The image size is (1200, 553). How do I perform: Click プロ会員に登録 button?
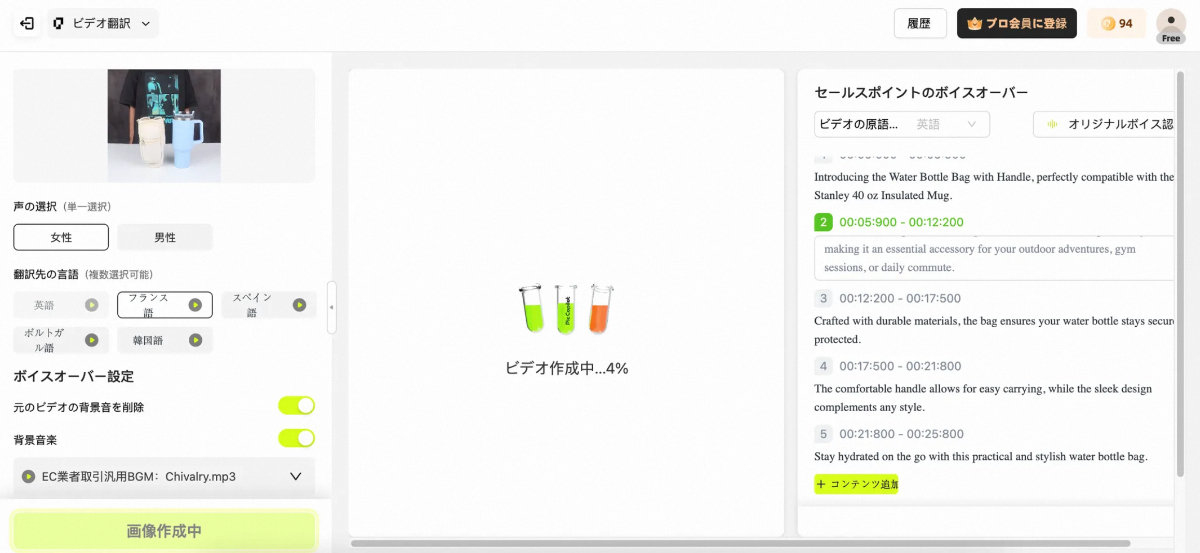(x=1016, y=23)
